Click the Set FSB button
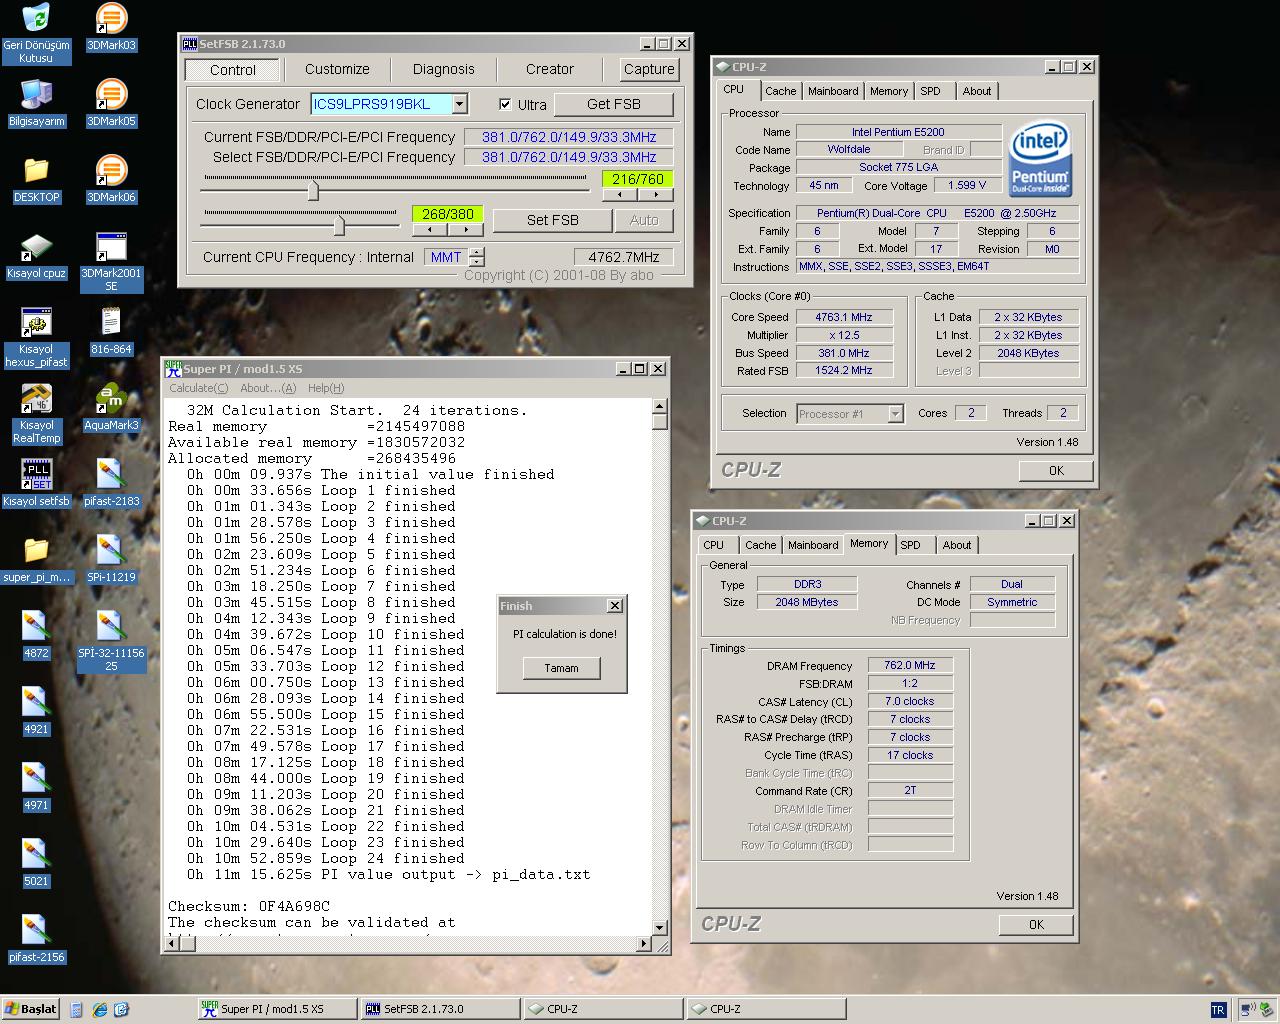The image size is (1280, 1024). pos(553,220)
